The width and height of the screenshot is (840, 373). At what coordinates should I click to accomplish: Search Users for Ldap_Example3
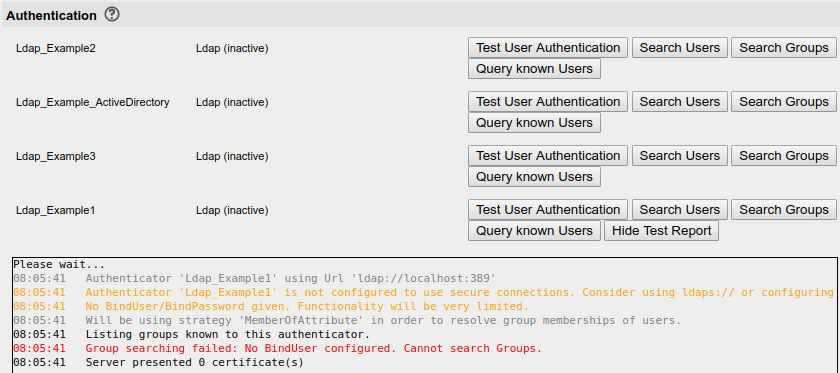point(680,156)
